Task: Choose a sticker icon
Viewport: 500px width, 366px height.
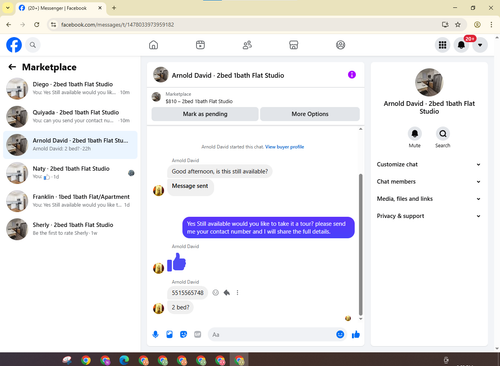Action: pyautogui.click(x=183, y=334)
